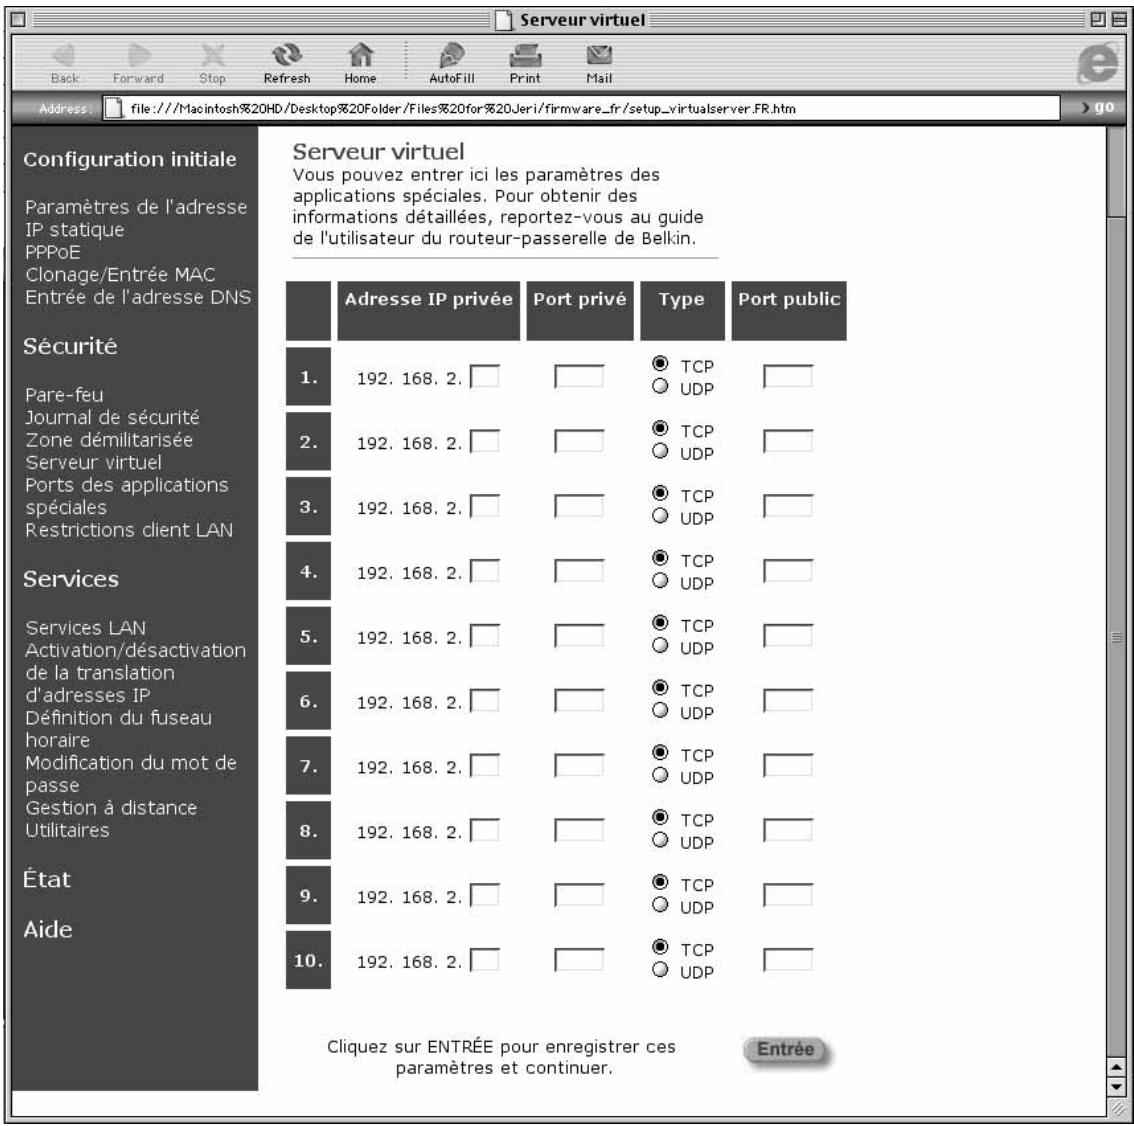Open the PPPoE link
Screen dimensions: 1134x1126
point(53,252)
